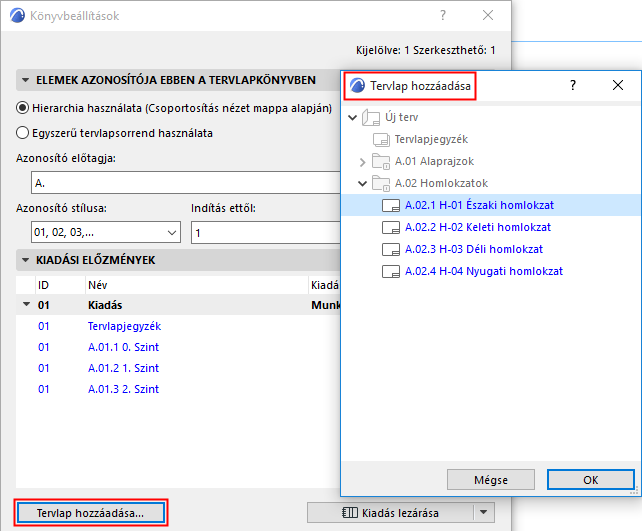Select Egyszerű tervlapsorrend használata radio option
This screenshot has width=642, height=531.
23,132
